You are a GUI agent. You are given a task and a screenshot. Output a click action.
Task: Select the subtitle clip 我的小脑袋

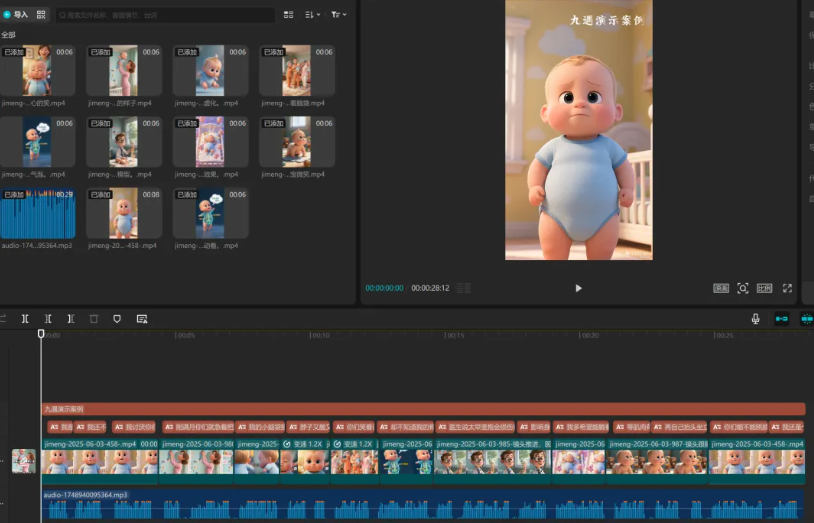[260, 427]
